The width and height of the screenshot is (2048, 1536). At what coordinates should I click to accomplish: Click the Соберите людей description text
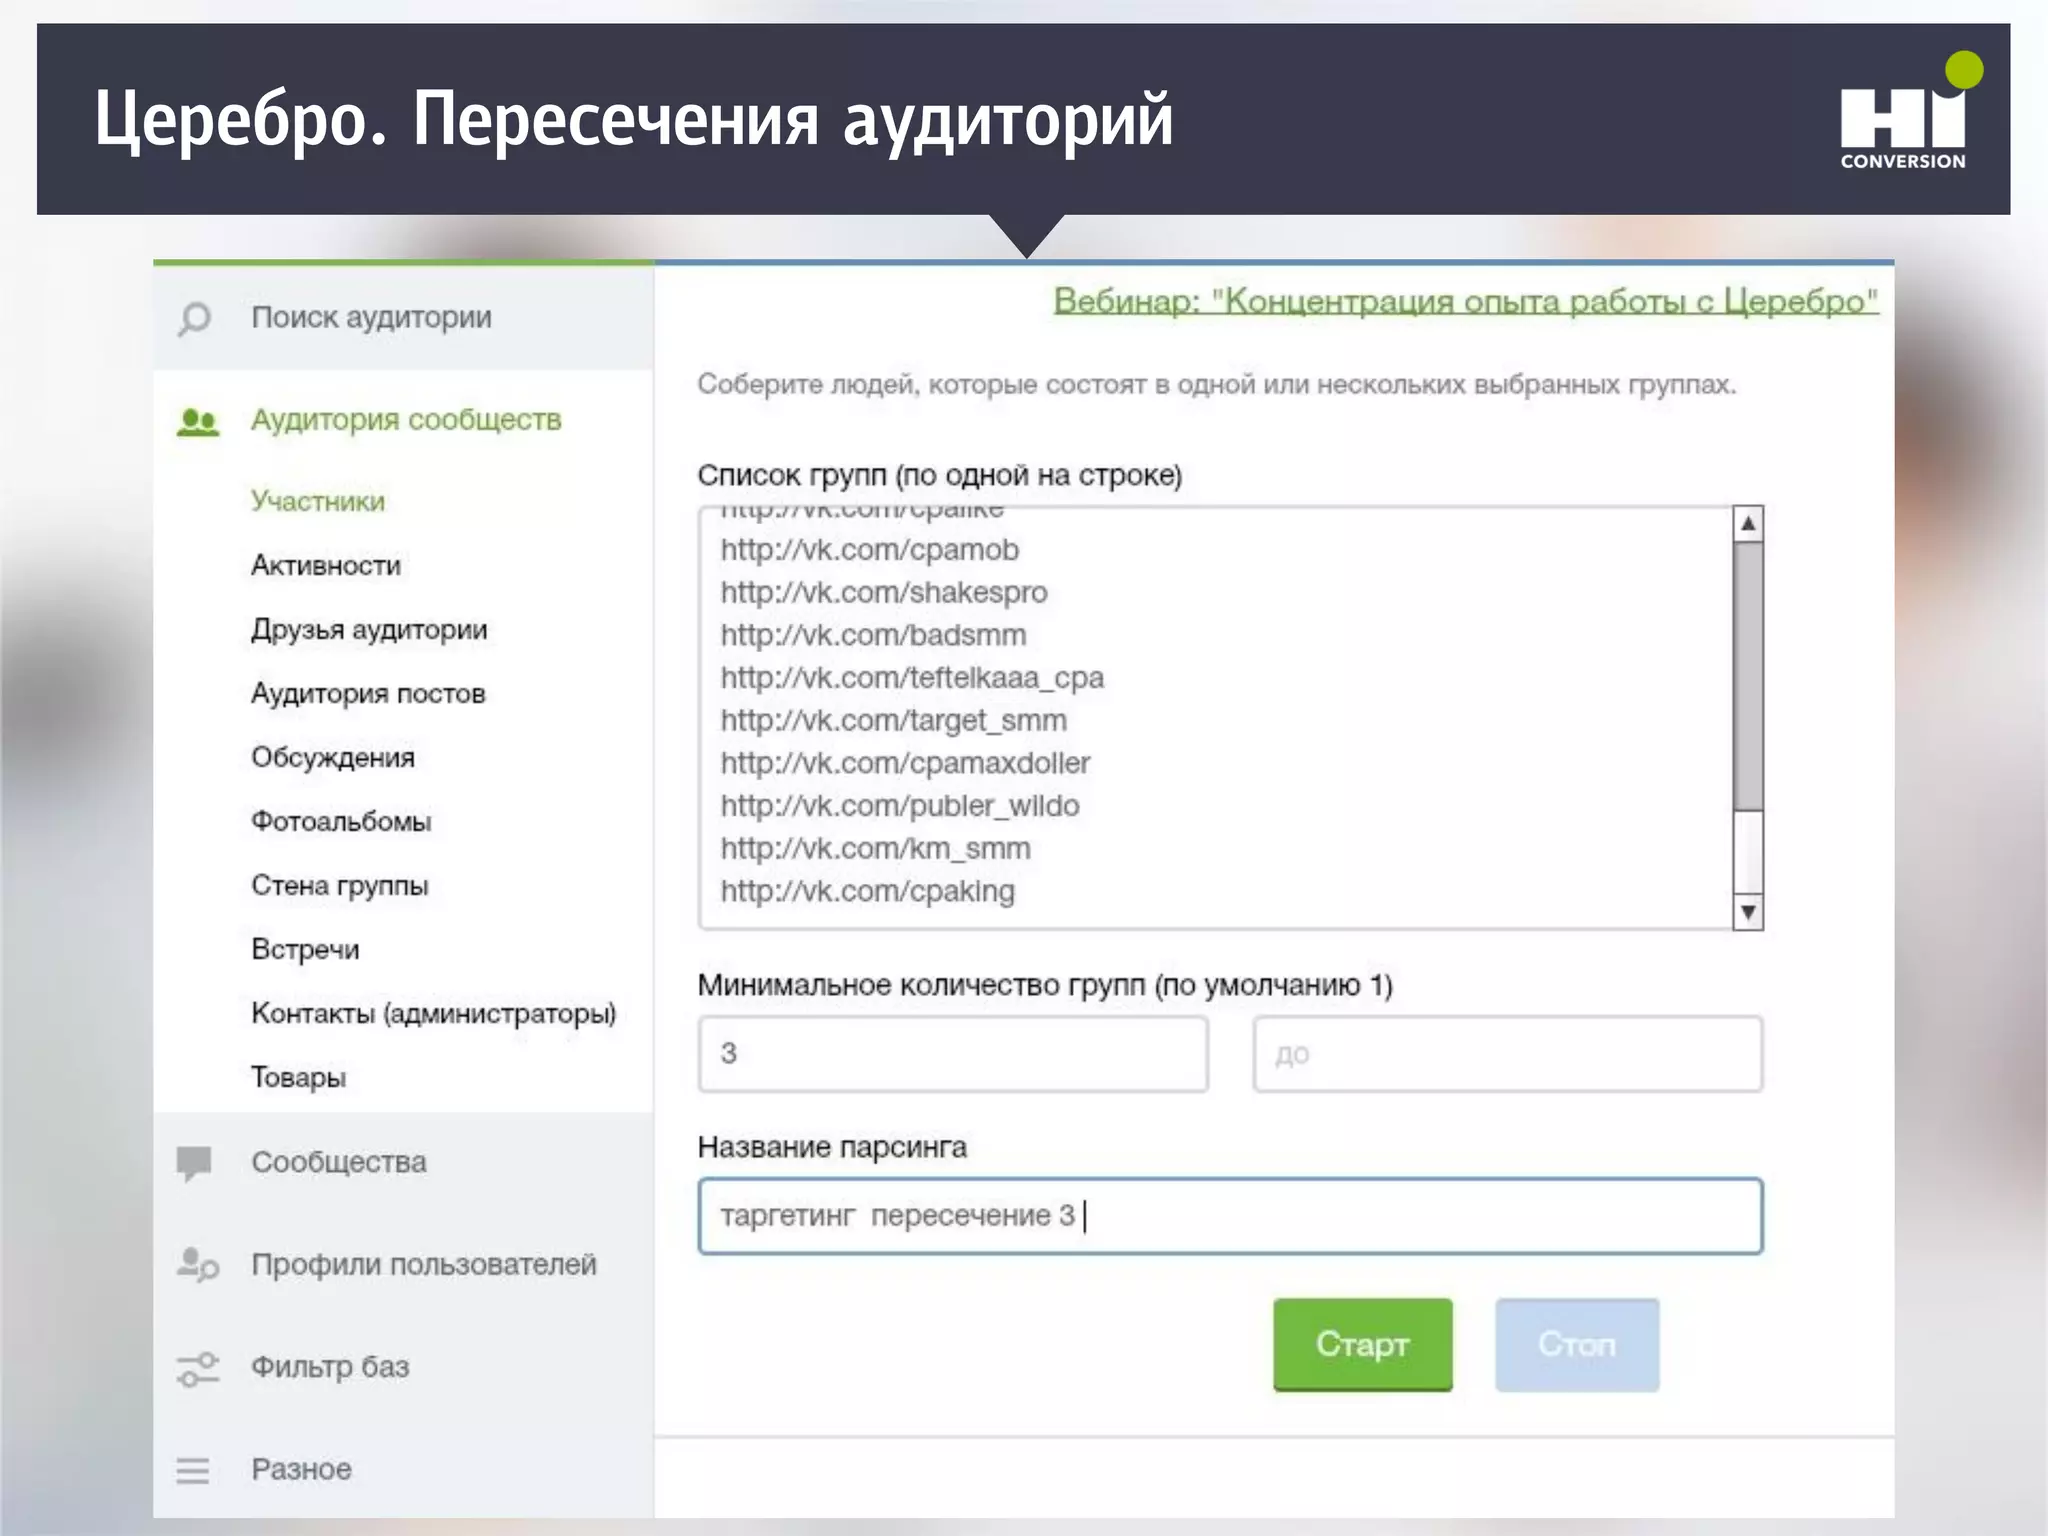pos(1217,384)
